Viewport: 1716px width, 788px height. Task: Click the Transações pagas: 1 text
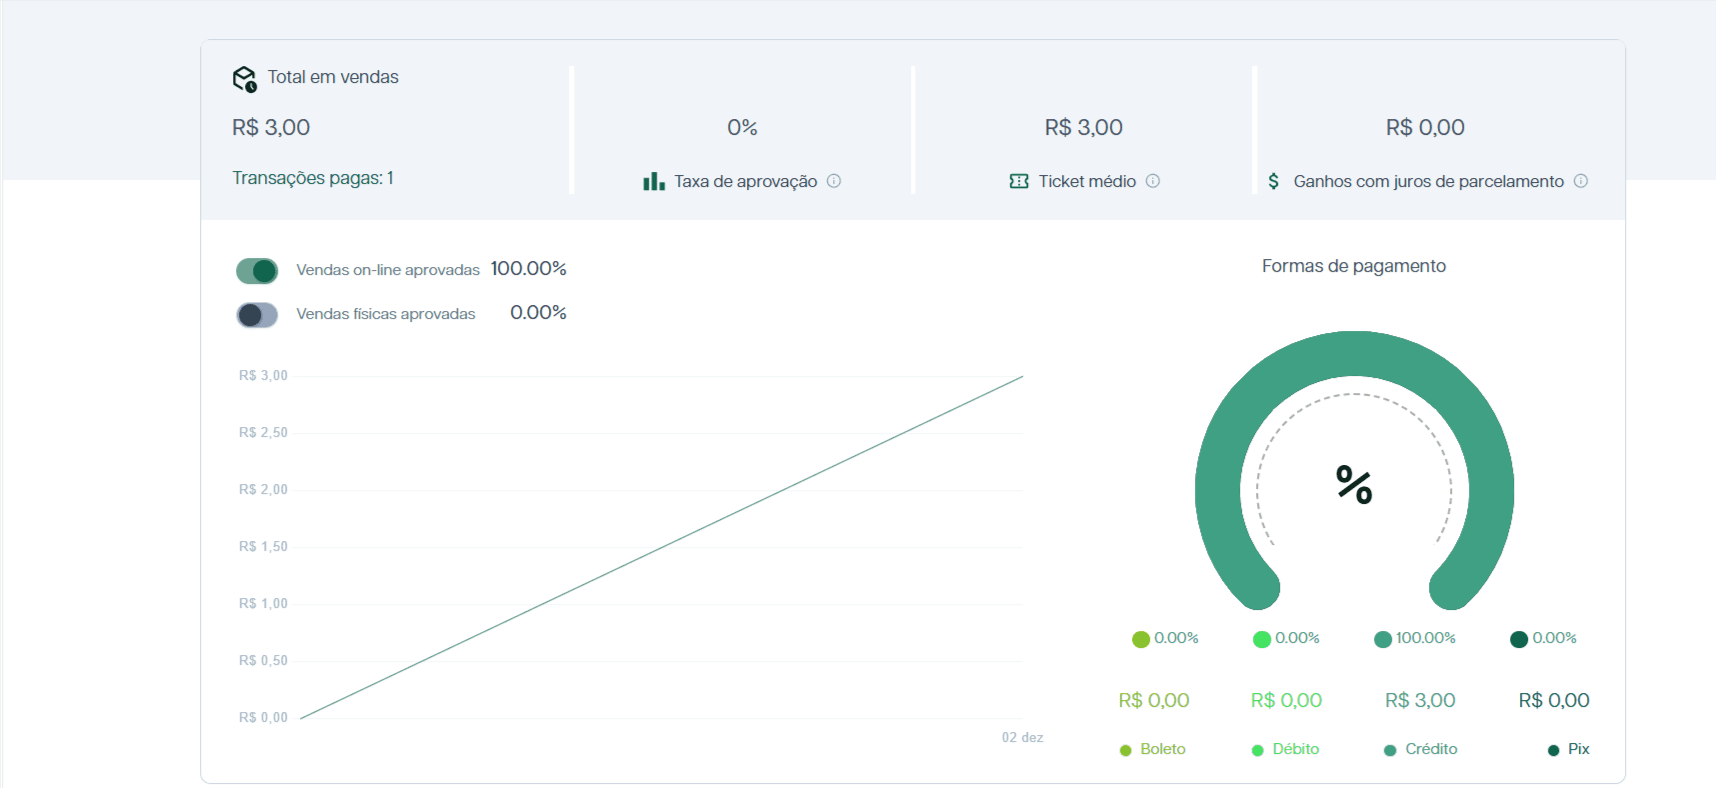click(x=313, y=178)
